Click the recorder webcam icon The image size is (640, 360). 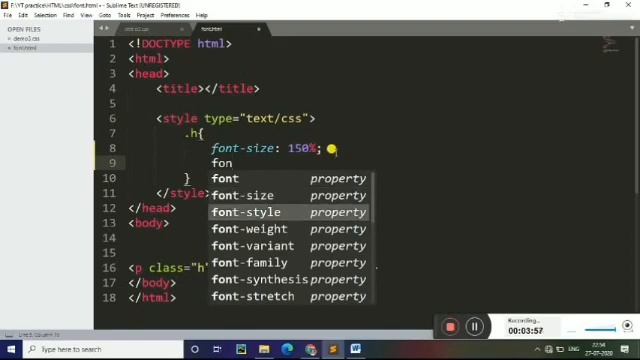(627, 325)
